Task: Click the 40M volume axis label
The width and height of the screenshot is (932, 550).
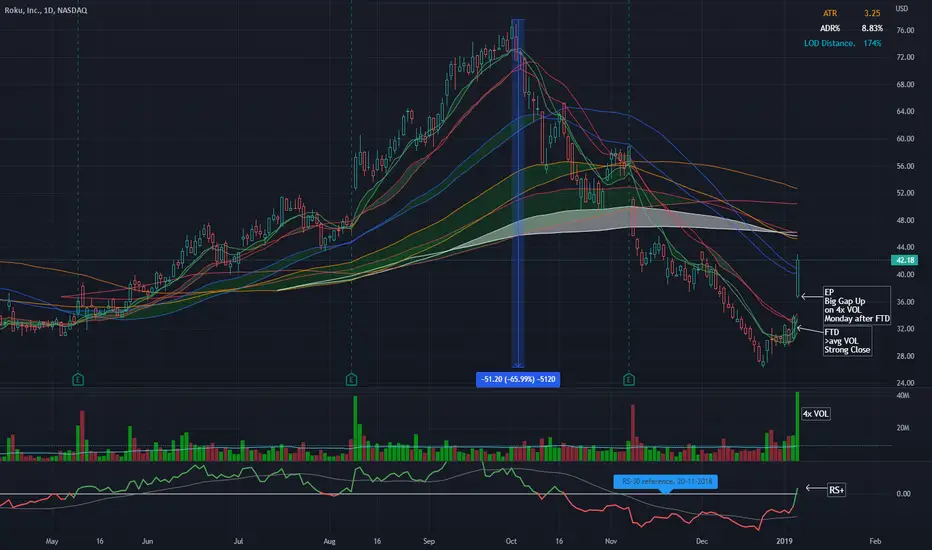Action: coord(903,395)
